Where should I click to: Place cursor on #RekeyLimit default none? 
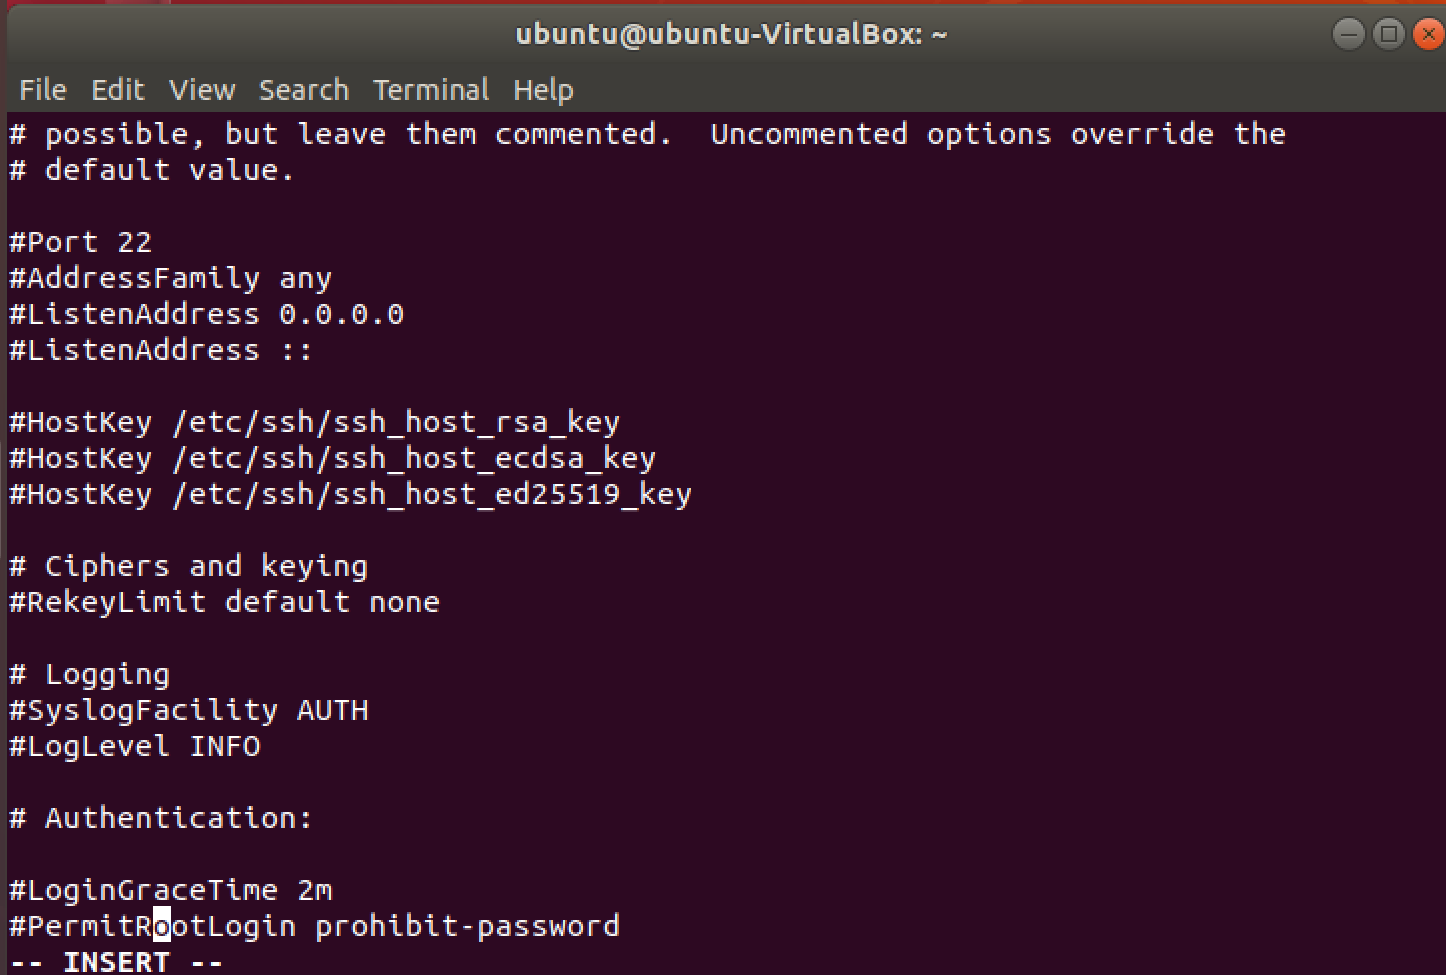click(x=225, y=603)
